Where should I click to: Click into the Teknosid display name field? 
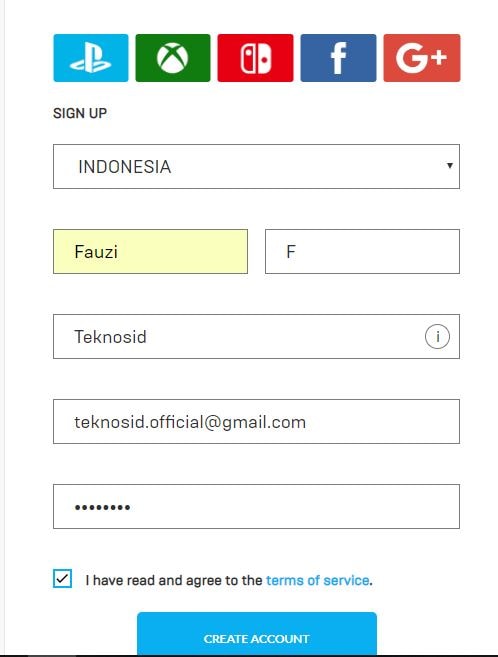(x=256, y=336)
